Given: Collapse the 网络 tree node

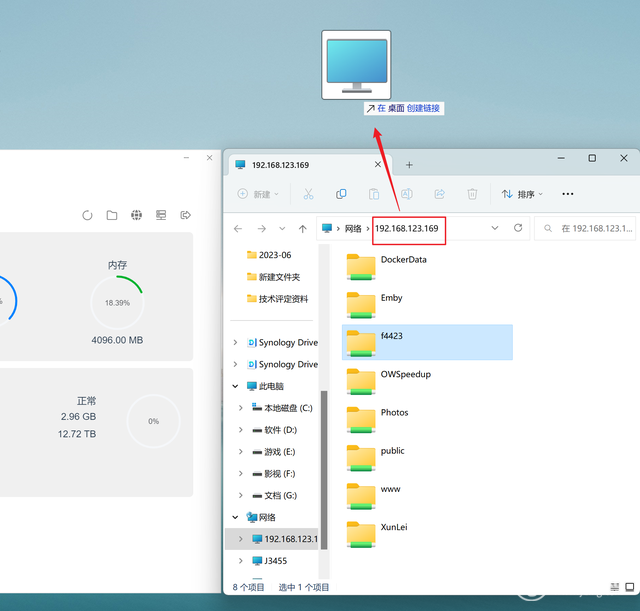Looking at the screenshot, I should (235, 518).
